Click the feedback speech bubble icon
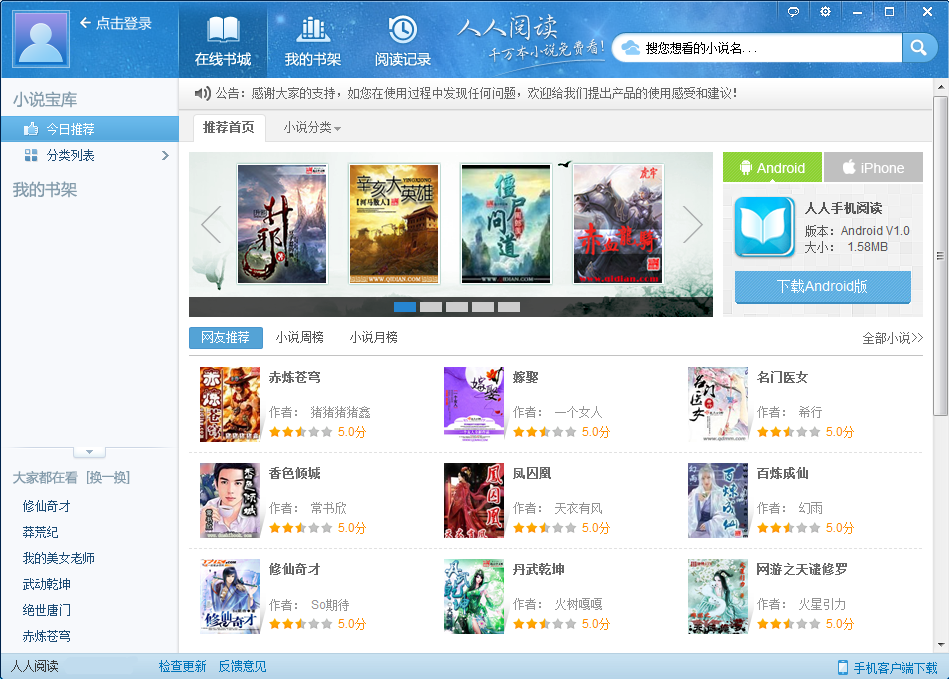Image resolution: width=949 pixels, height=679 pixels. (x=793, y=11)
